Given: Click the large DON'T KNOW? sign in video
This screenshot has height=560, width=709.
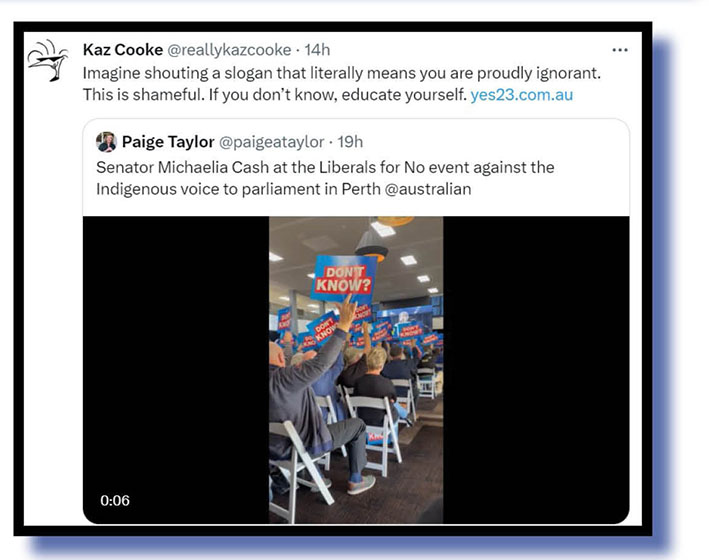Looking at the screenshot, I should point(343,279).
